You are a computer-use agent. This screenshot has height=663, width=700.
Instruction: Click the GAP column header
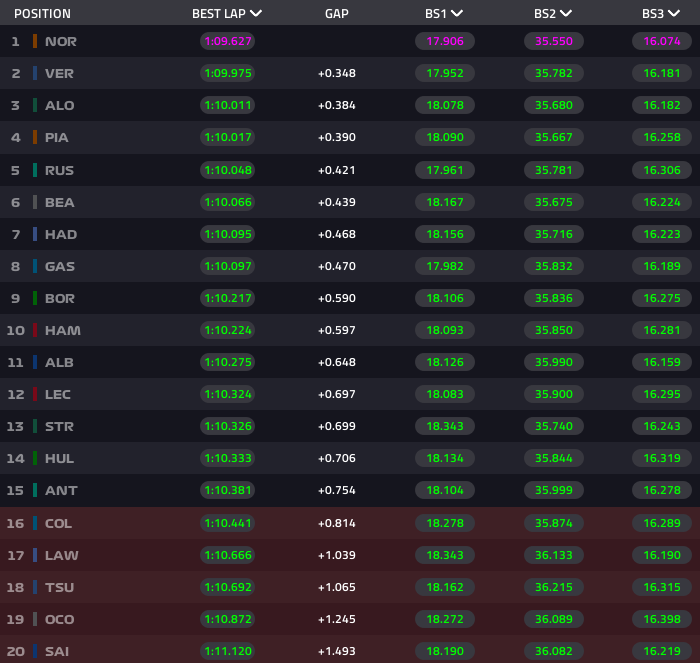pos(337,14)
